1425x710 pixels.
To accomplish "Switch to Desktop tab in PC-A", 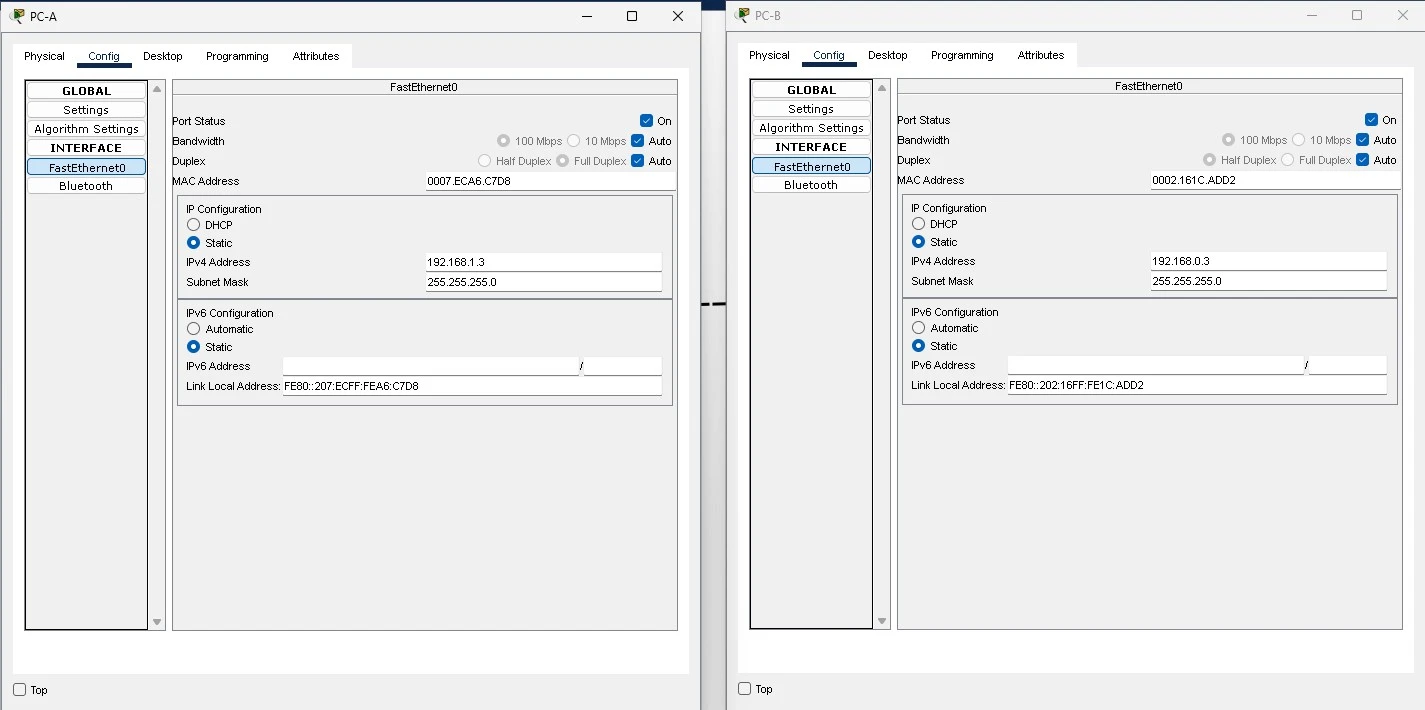I will [163, 56].
